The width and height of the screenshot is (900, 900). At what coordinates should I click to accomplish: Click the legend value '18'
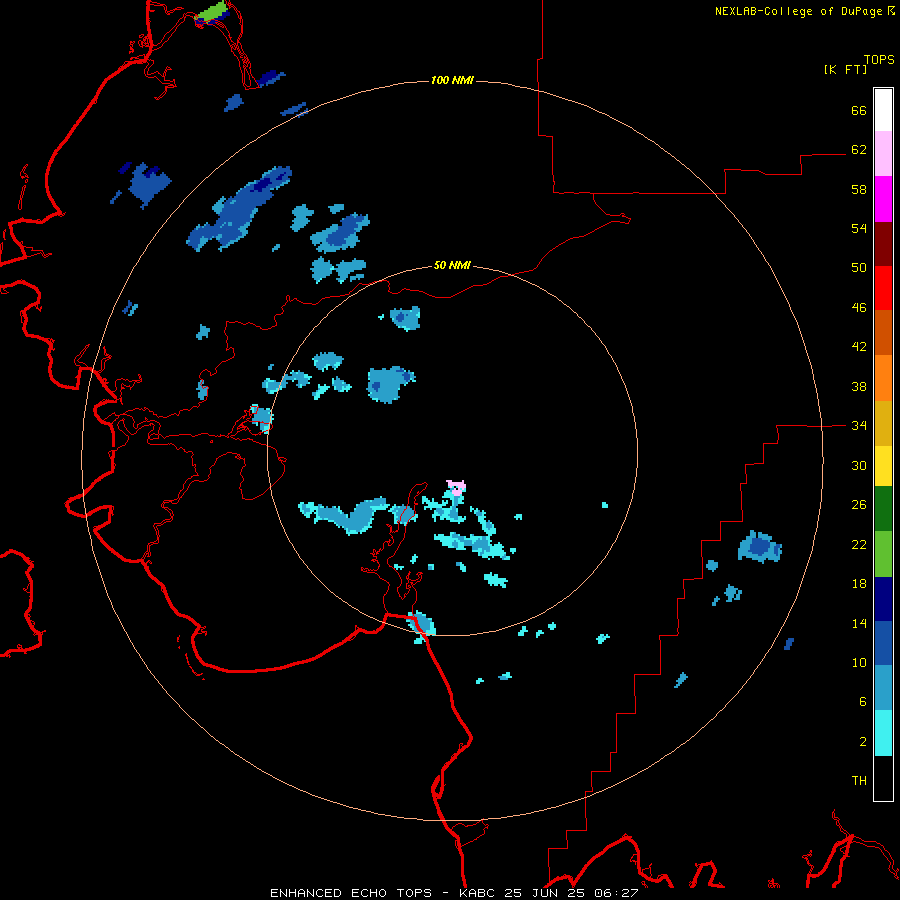(x=859, y=584)
